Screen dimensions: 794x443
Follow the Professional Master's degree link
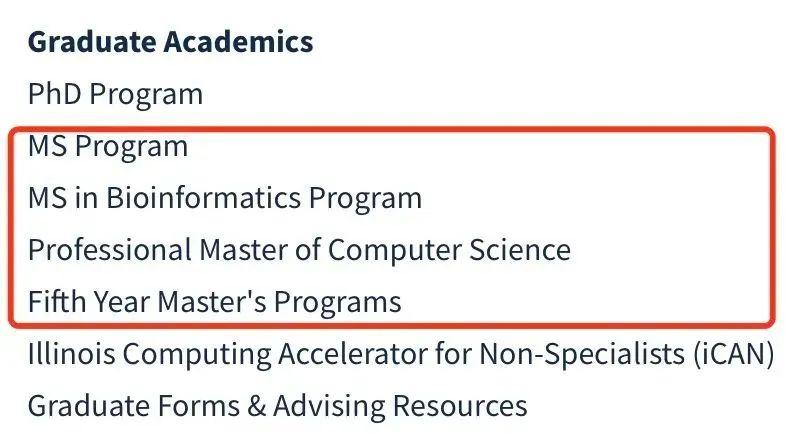(299, 250)
